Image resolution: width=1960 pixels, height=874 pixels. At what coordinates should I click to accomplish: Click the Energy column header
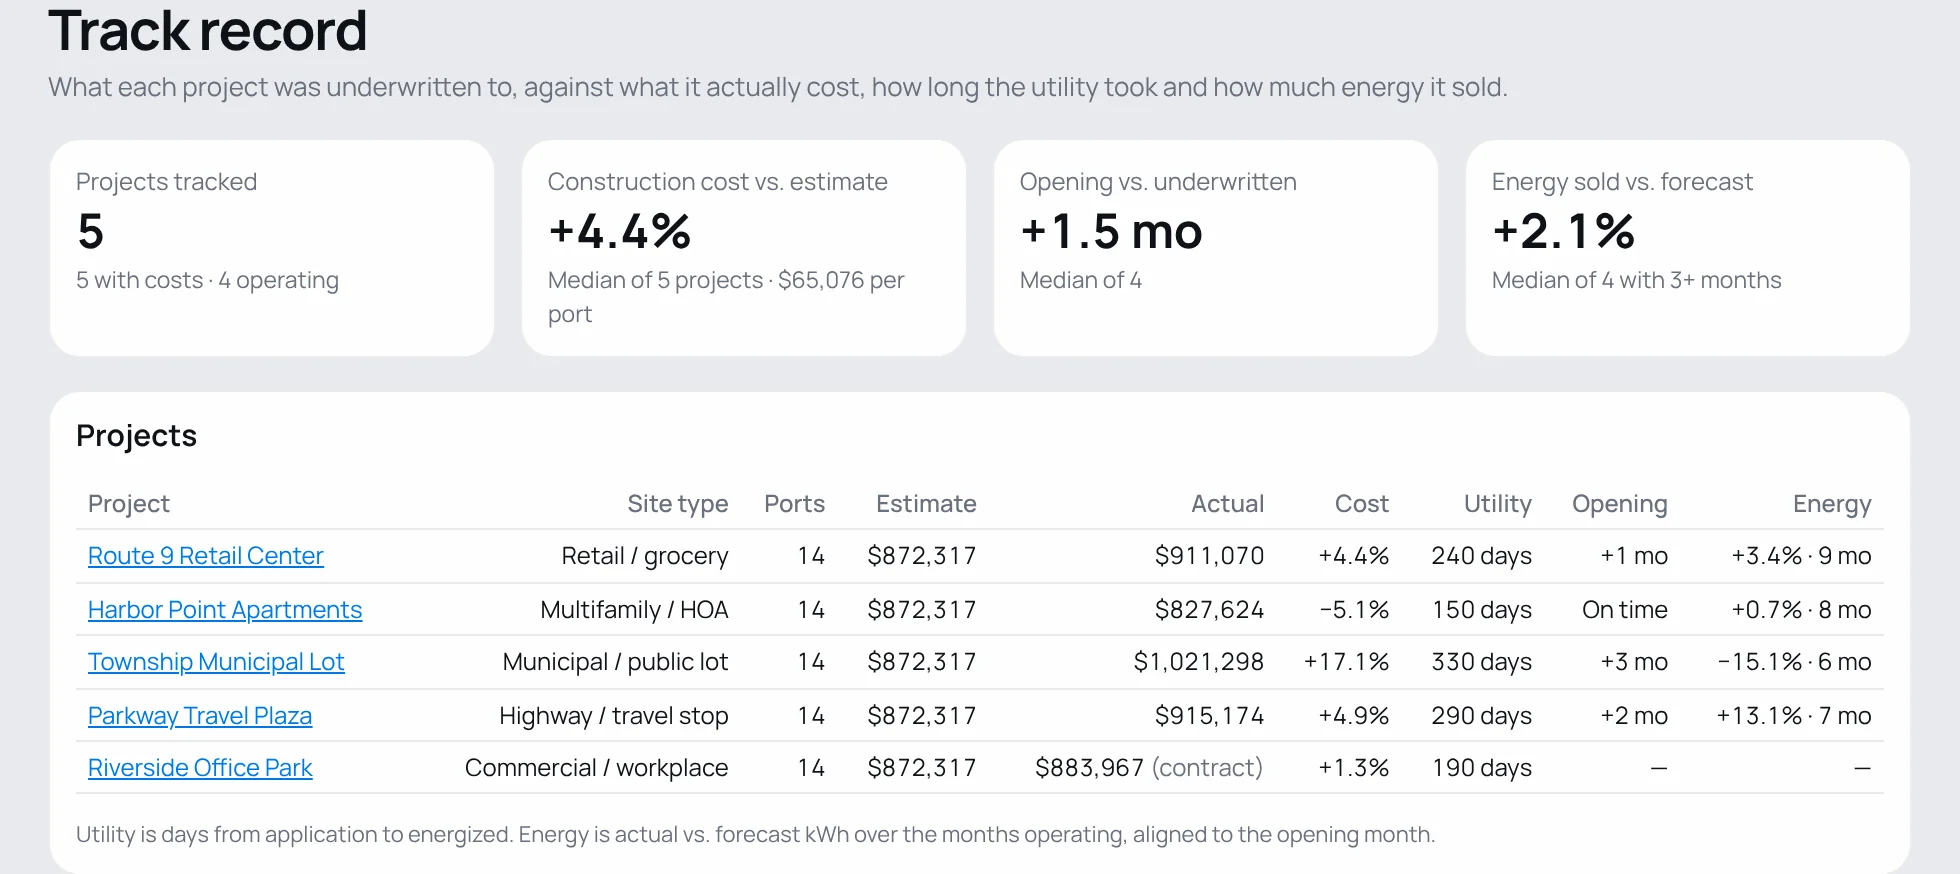1832,504
